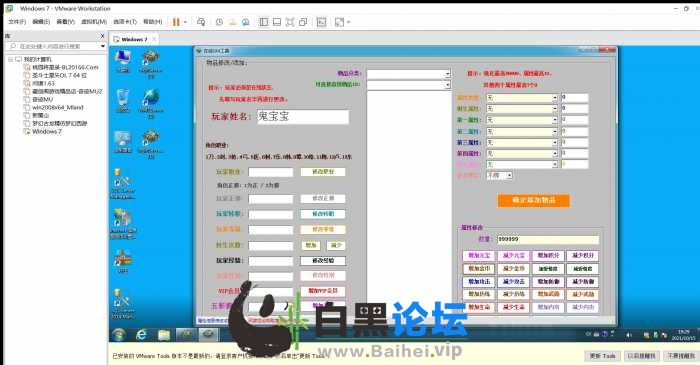Click the send Ctrl+Alt+Del toolbar icon
This screenshot has width=700, height=365.
point(201,22)
